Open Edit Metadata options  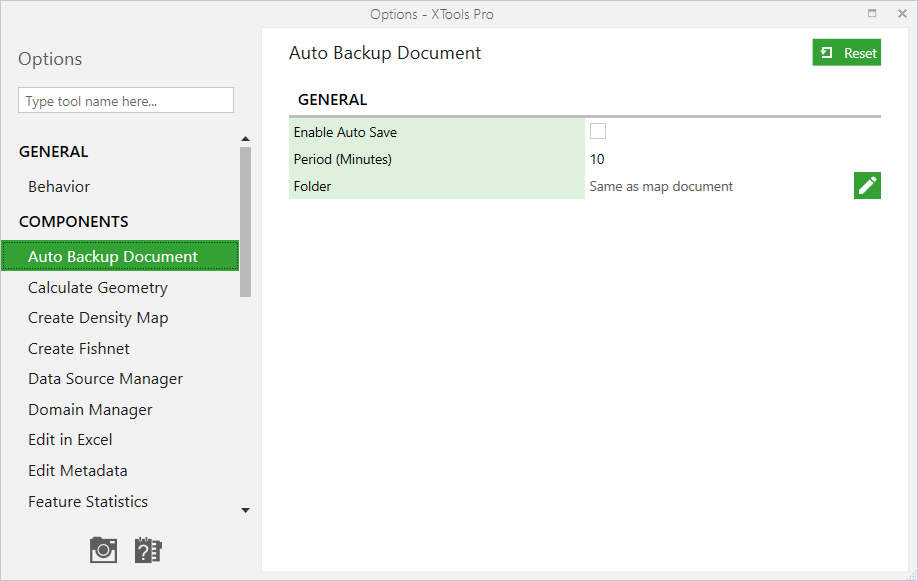(x=78, y=471)
